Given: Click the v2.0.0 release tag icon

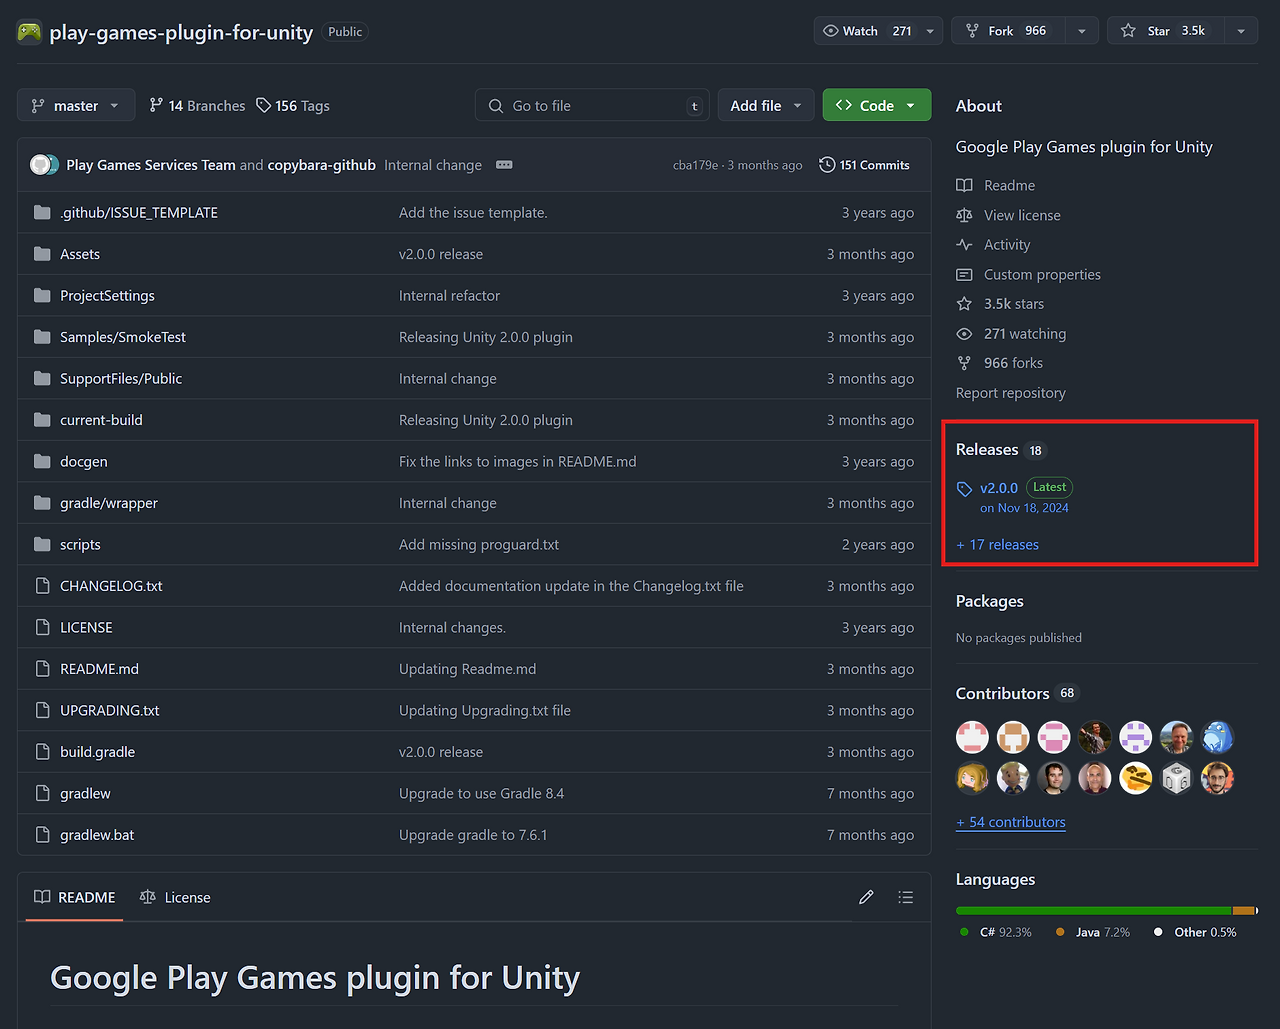Looking at the screenshot, I should coord(964,489).
